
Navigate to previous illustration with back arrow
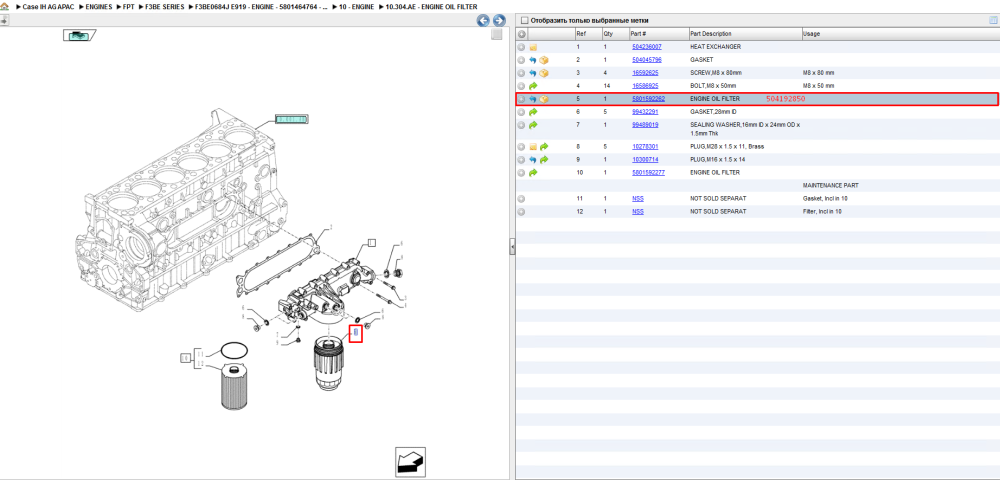(x=483, y=20)
